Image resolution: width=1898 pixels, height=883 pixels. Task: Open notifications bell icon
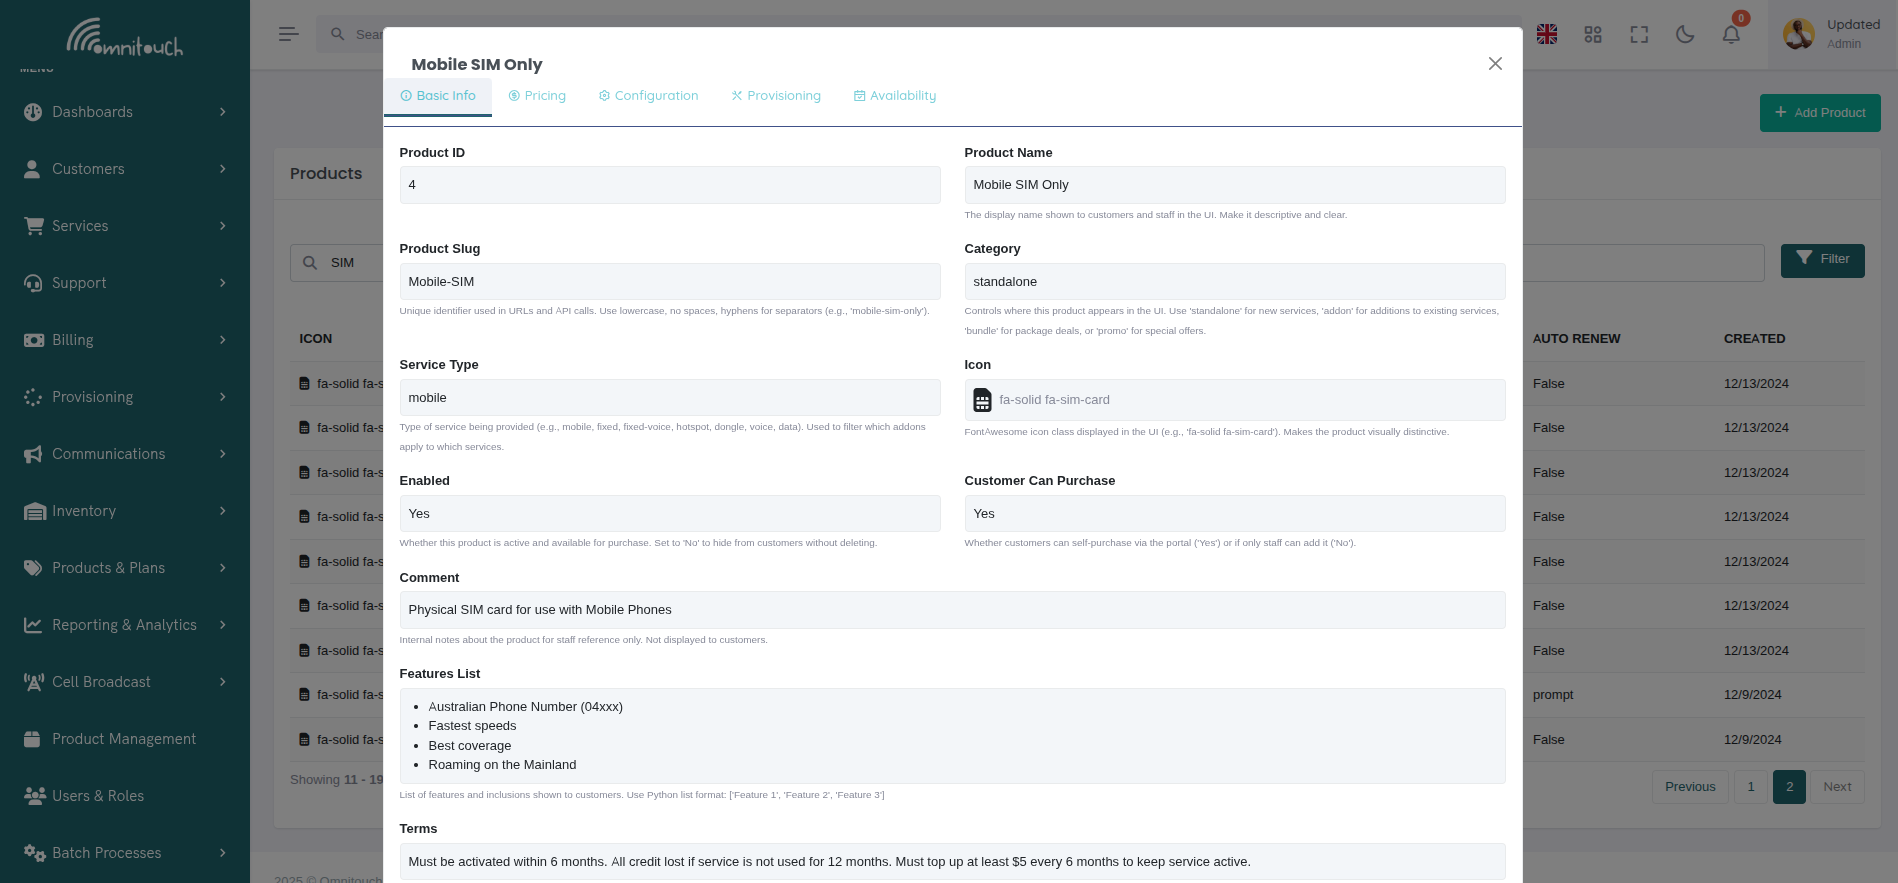coord(1731,35)
